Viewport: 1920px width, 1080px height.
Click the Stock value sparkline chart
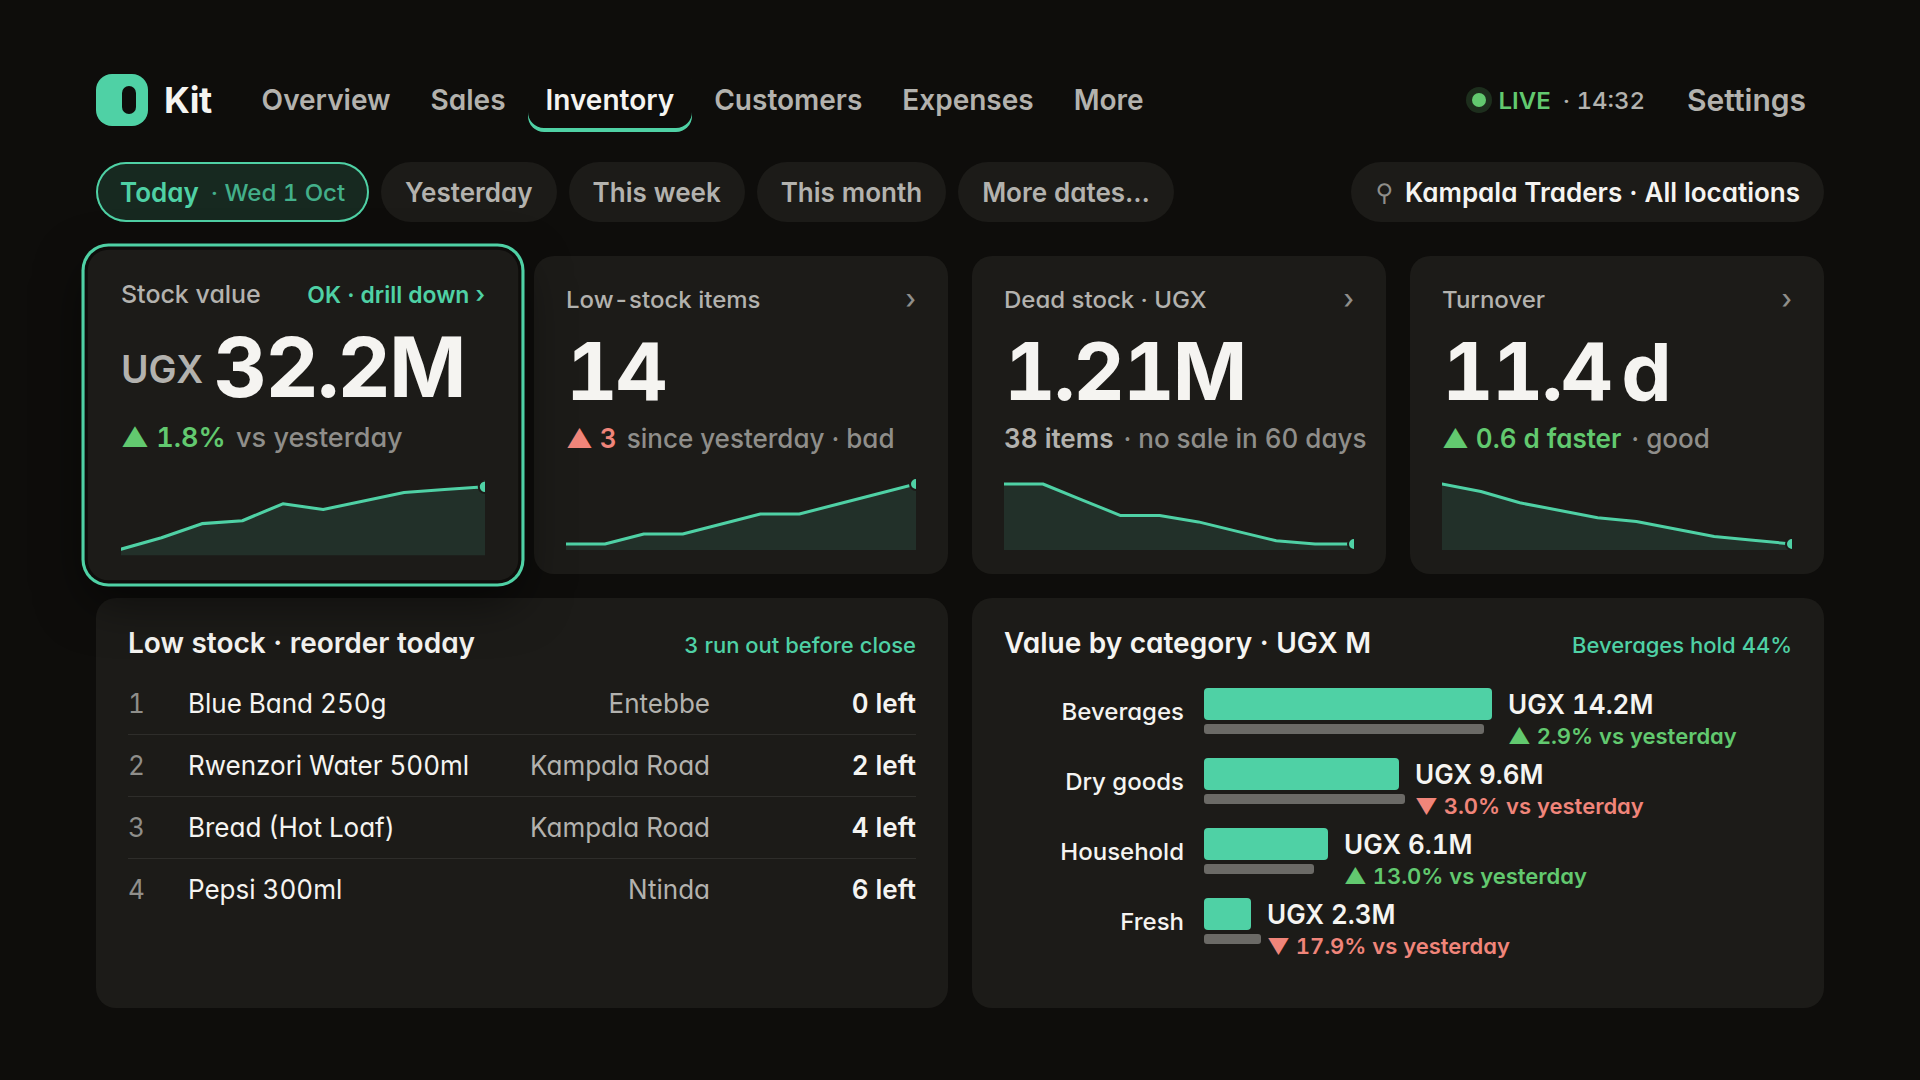[x=303, y=518]
